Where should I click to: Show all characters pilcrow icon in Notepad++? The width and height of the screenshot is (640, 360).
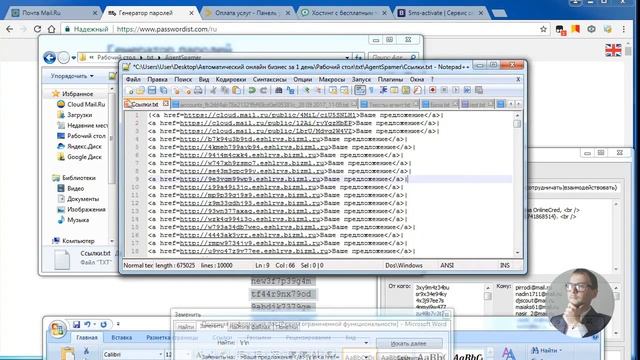(x=371, y=90)
